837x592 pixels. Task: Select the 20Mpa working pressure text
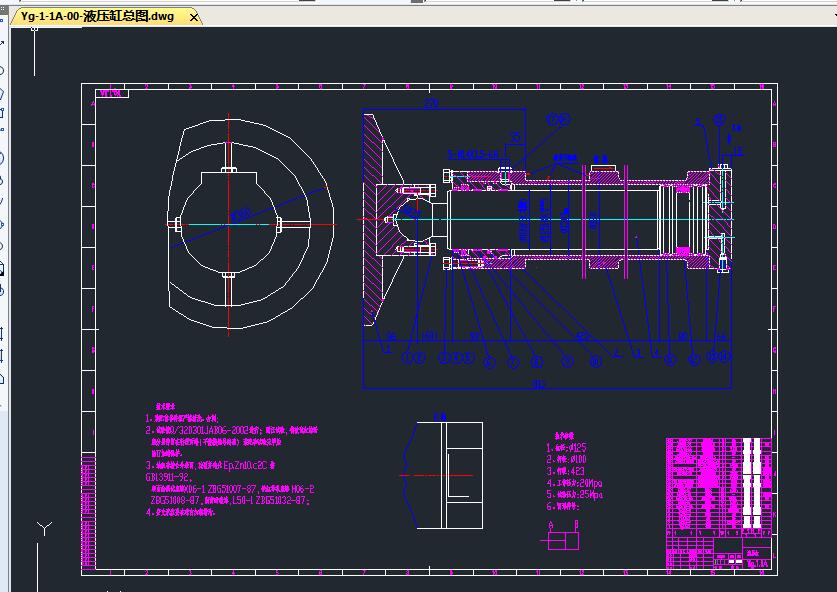(590, 483)
